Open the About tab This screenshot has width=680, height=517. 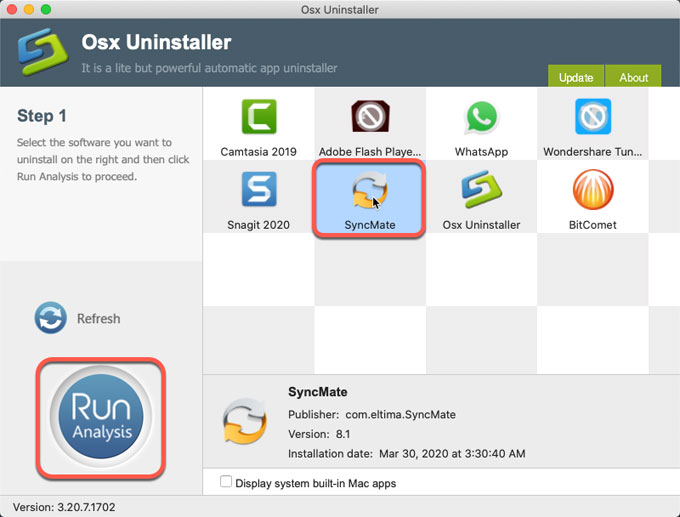coord(633,76)
